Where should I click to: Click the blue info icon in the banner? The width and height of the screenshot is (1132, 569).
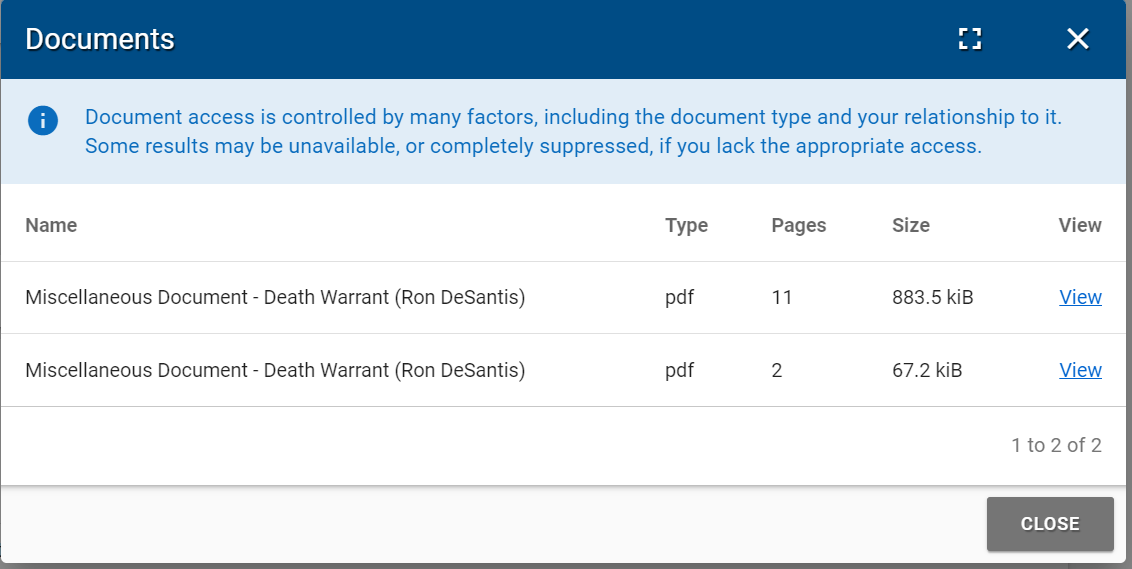[x=43, y=121]
